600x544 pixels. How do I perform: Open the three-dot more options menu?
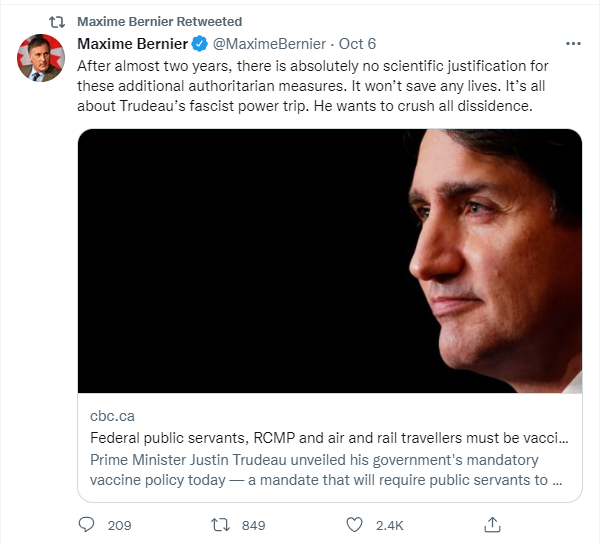coord(573,44)
